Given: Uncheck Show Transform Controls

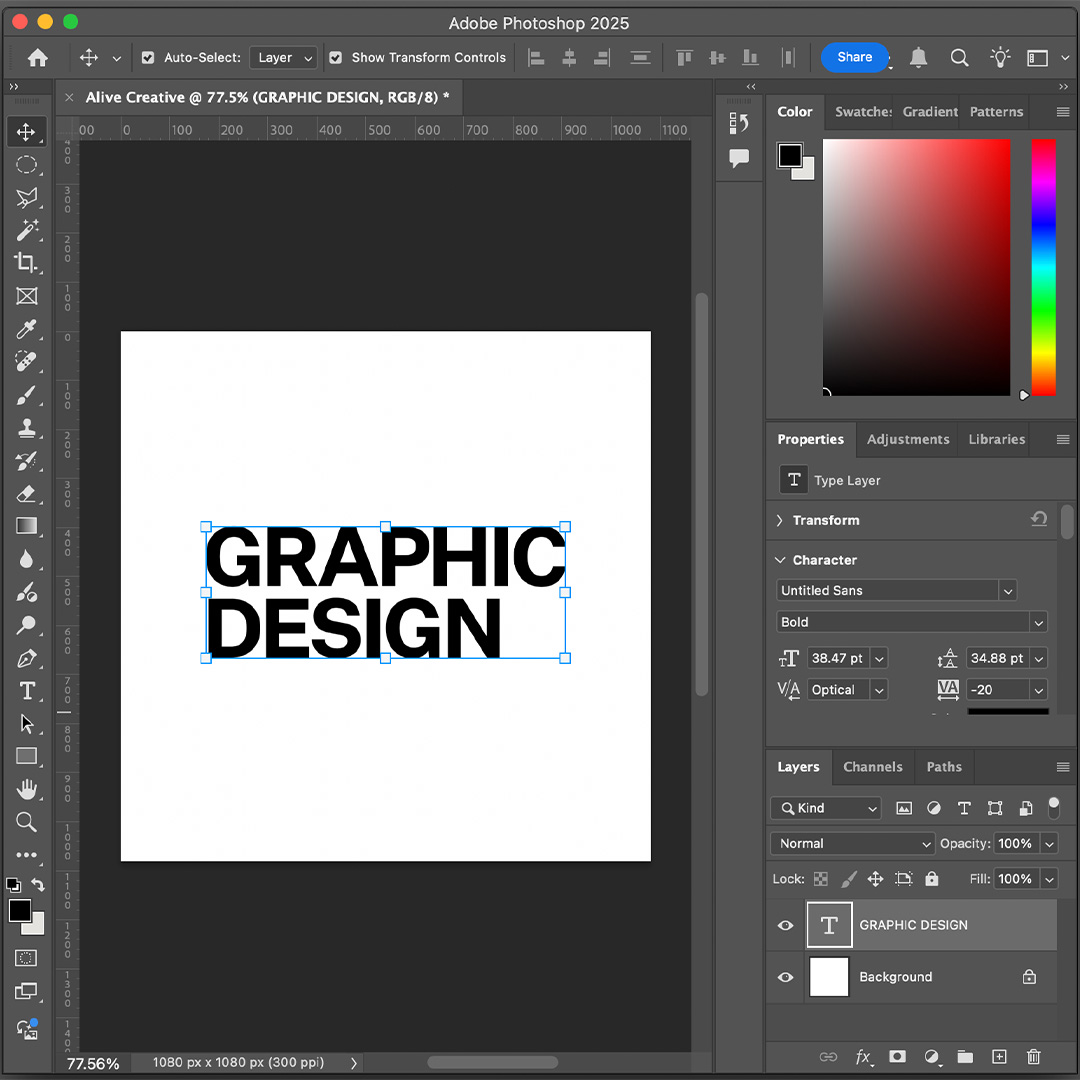Looking at the screenshot, I should (337, 57).
